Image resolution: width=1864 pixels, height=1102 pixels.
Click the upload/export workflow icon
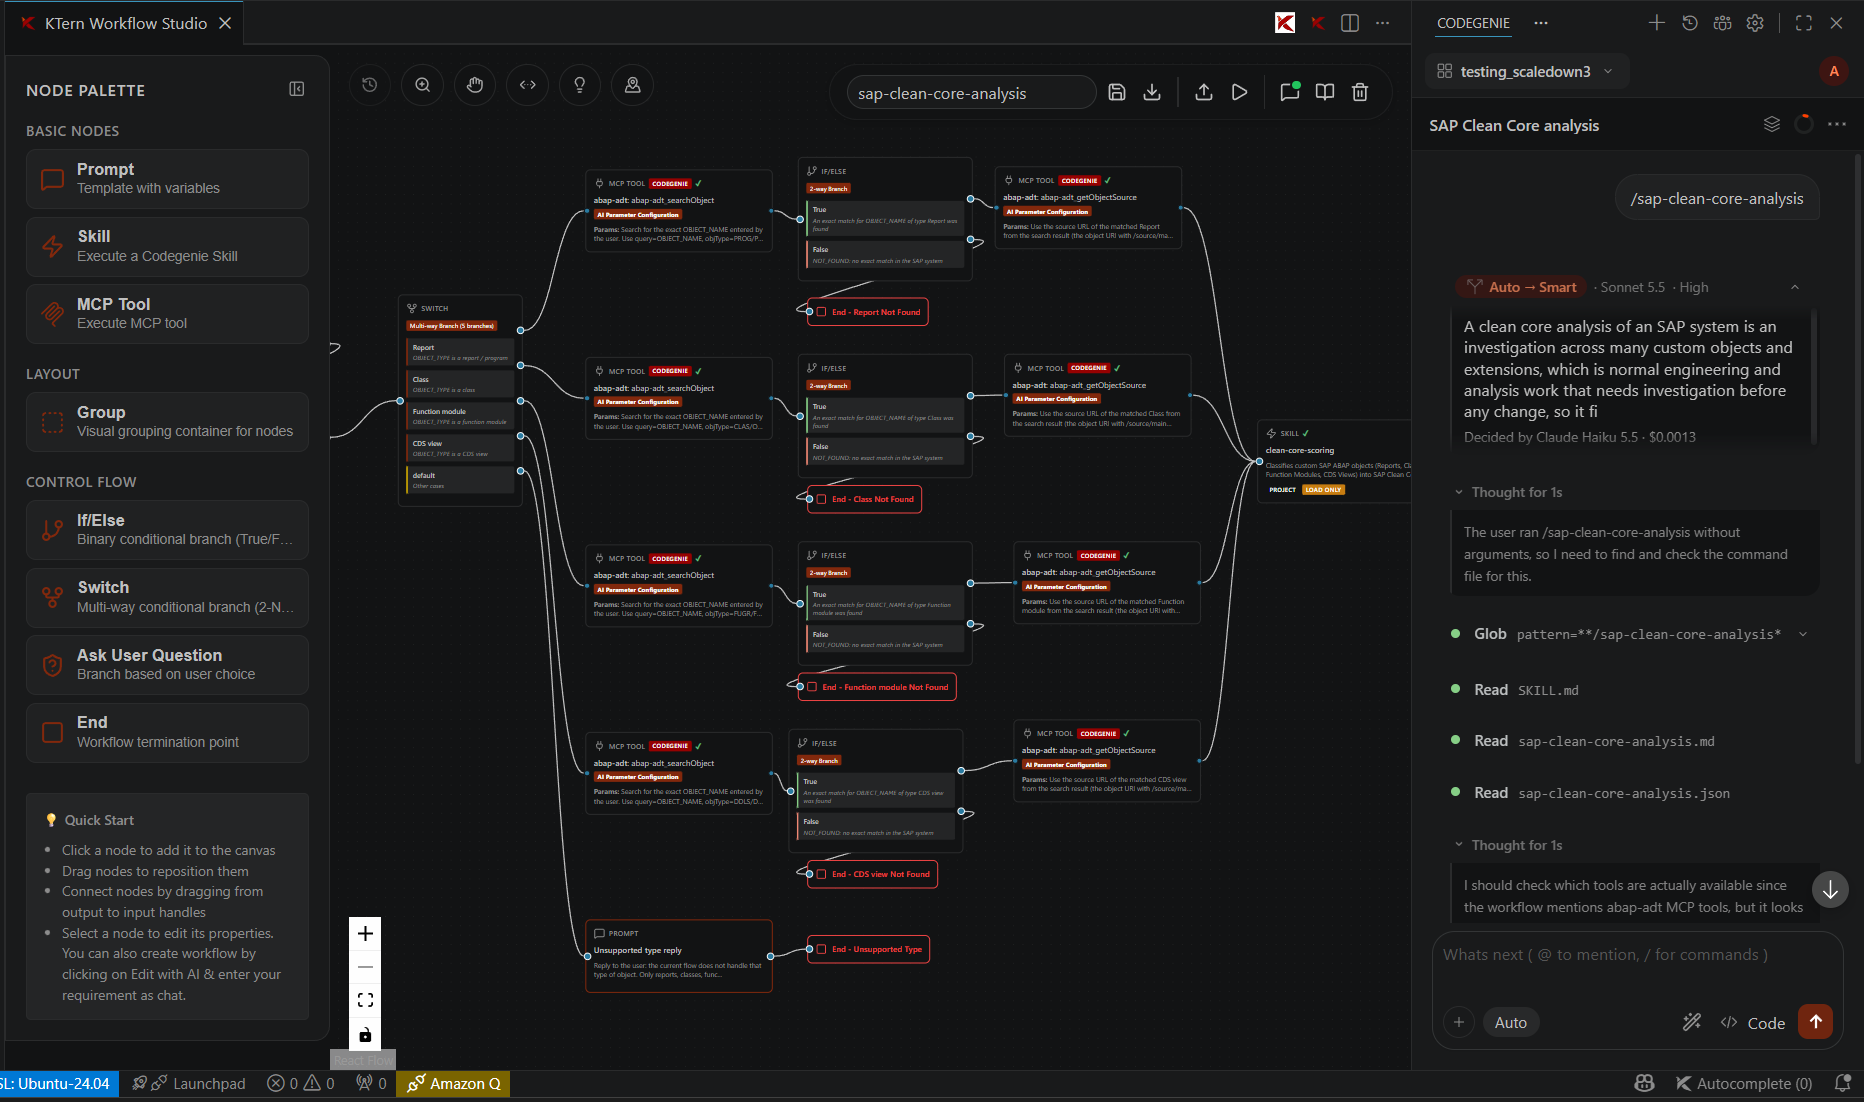click(1204, 92)
